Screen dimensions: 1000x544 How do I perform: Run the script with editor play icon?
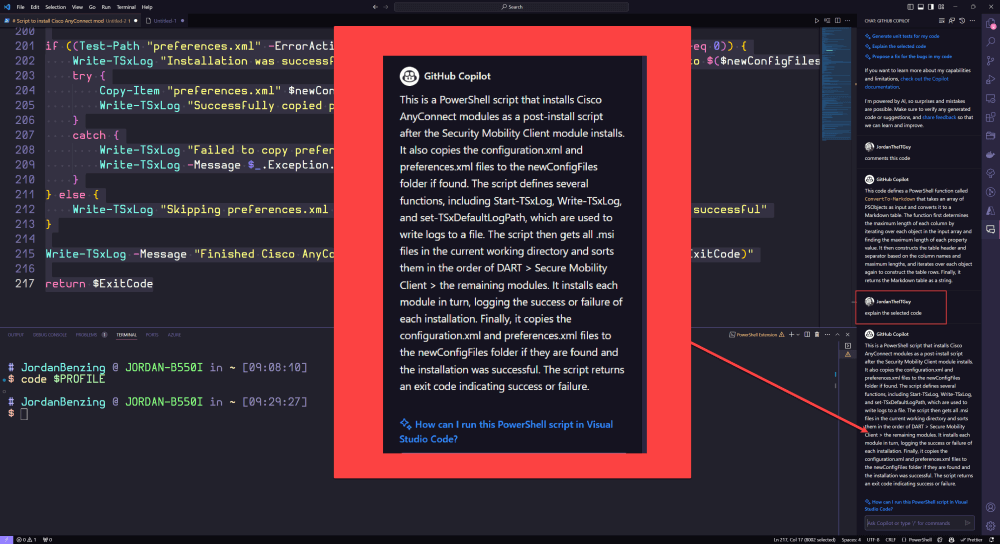(816, 20)
